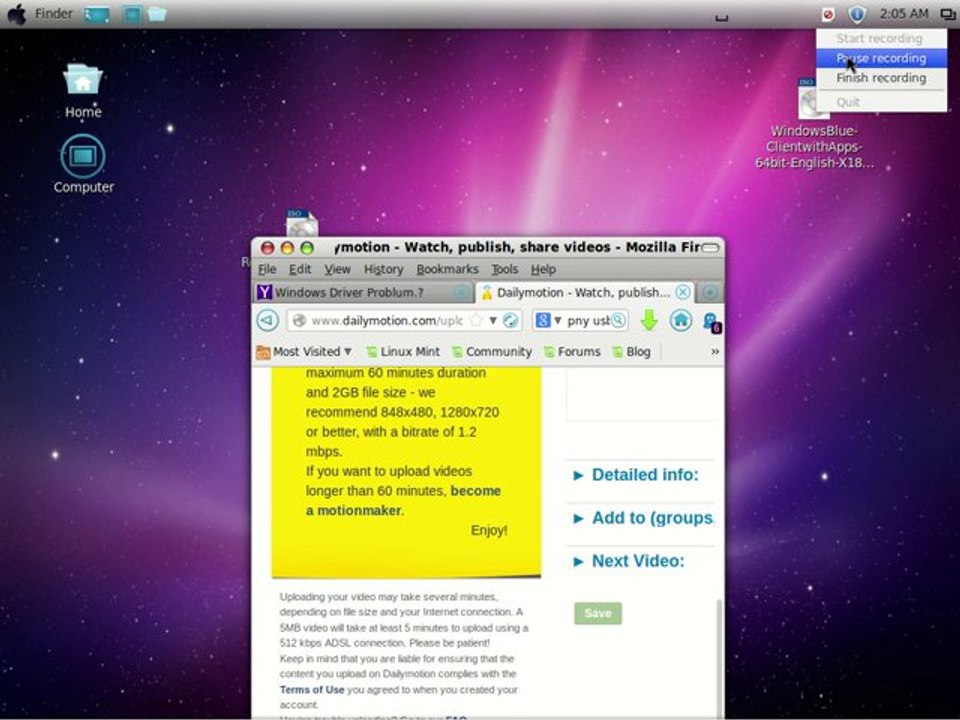Open Firefox Help menu
Screen dimensions: 960x720
543,269
